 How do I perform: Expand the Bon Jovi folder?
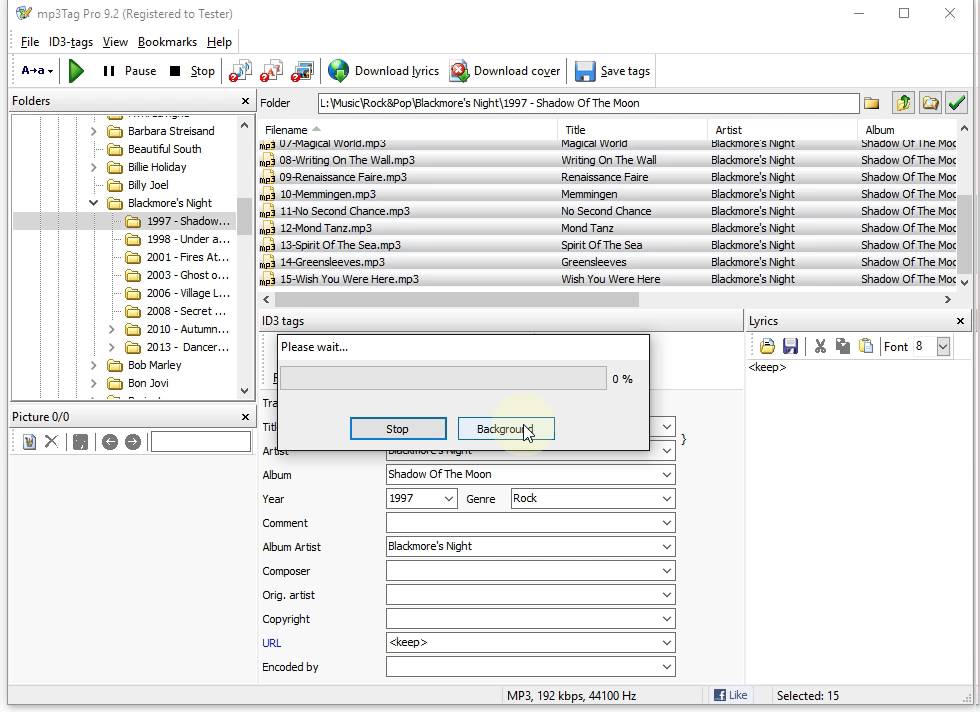93,383
